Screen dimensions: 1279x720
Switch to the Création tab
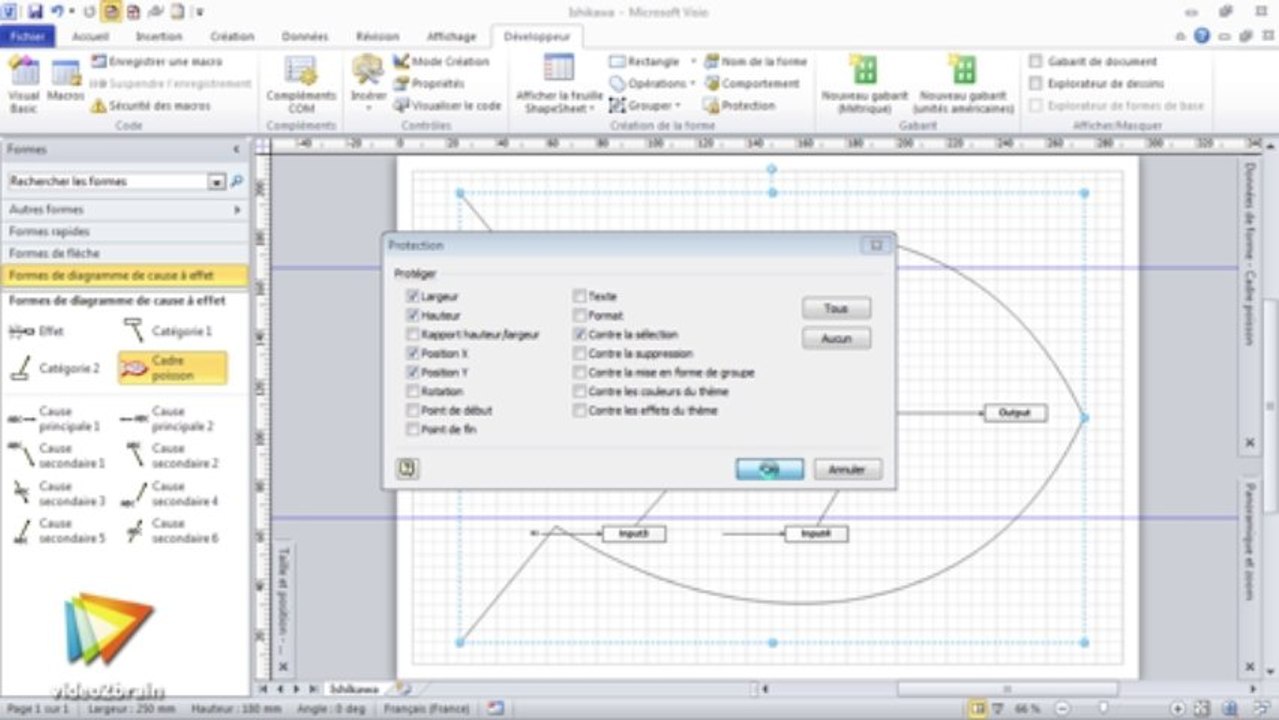[232, 36]
